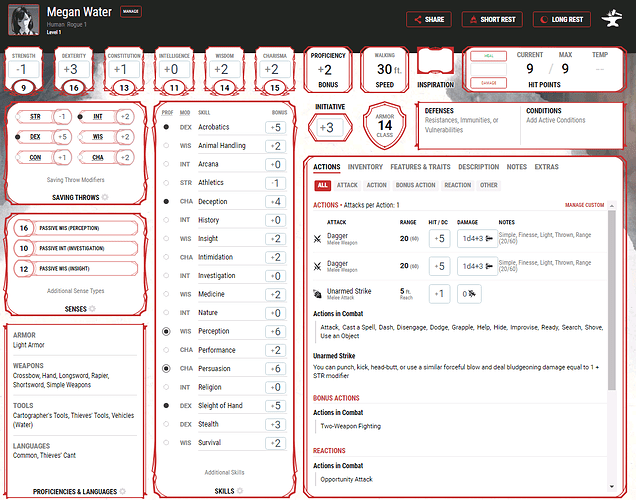Roll Charisma ability check +2
Viewport: 636px width, 500px height.
(275, 70)
